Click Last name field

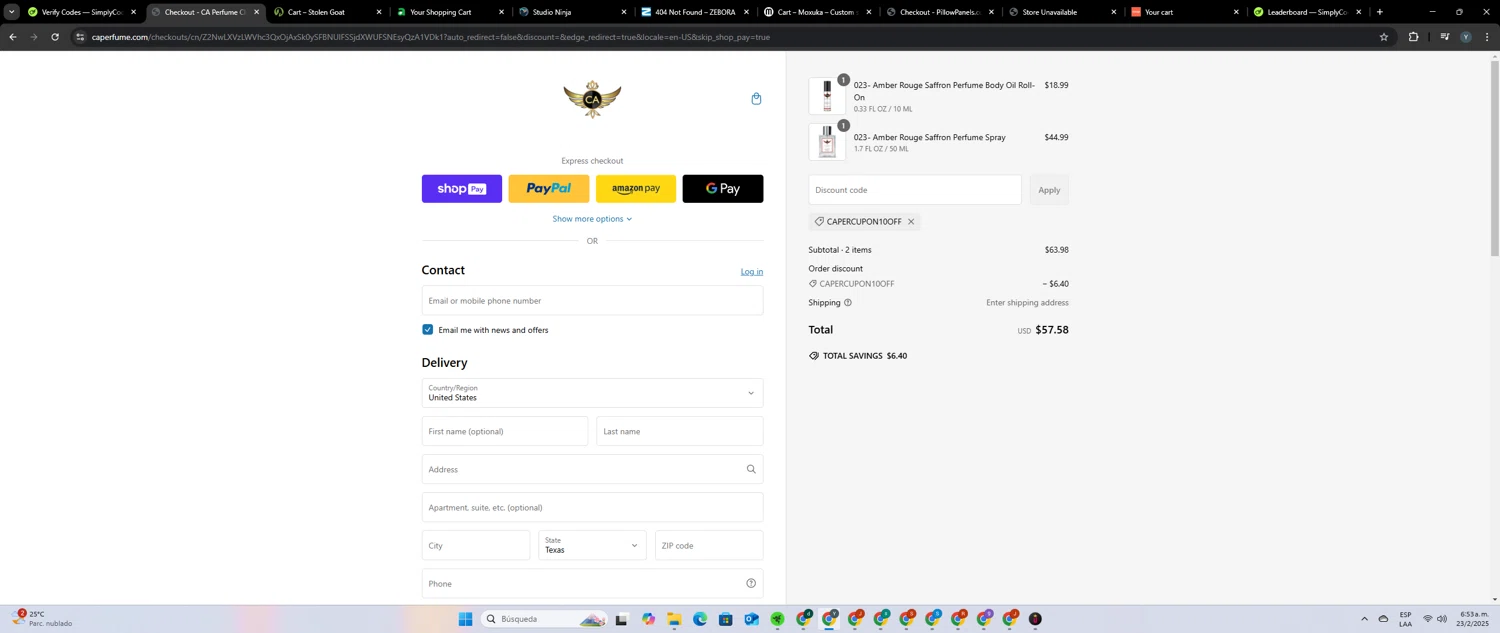coord(680,432)
